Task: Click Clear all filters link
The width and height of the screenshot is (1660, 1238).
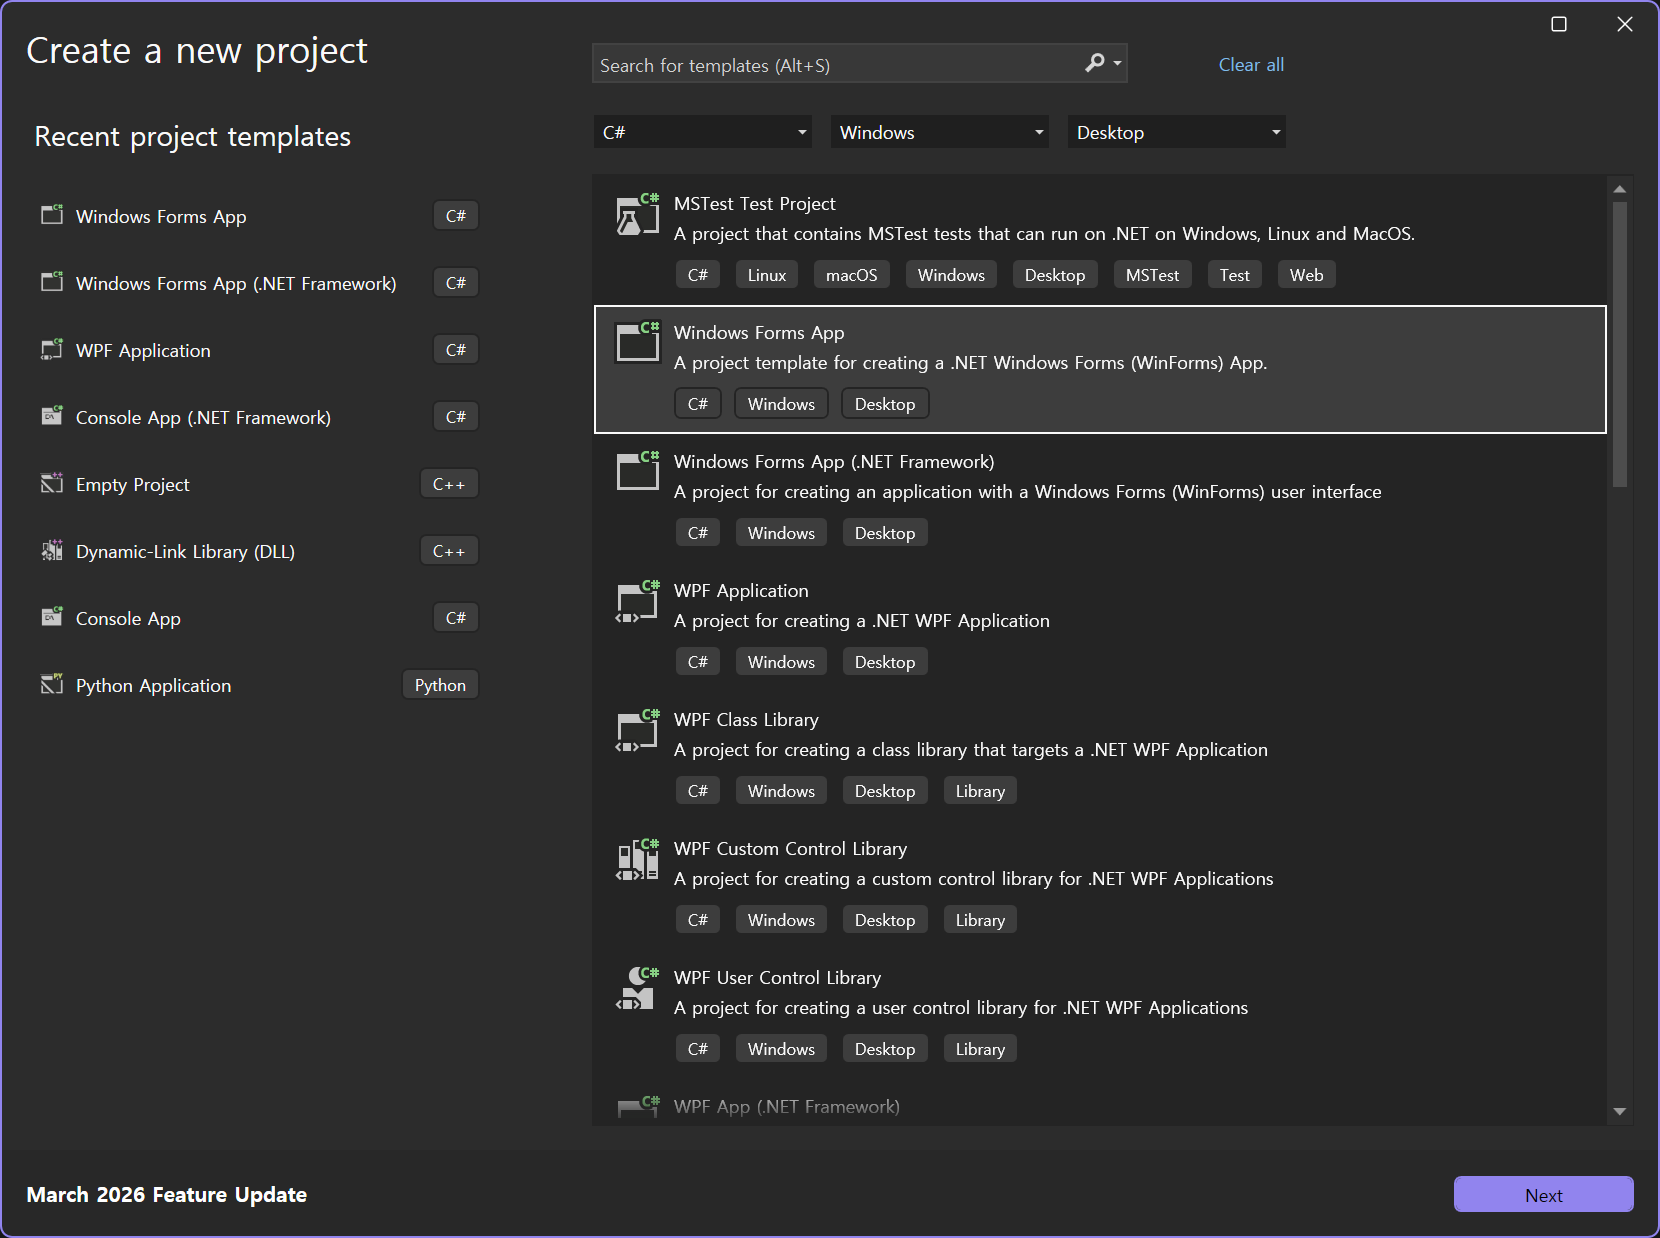Action: pyautogui.click(x=1251, y=64)
